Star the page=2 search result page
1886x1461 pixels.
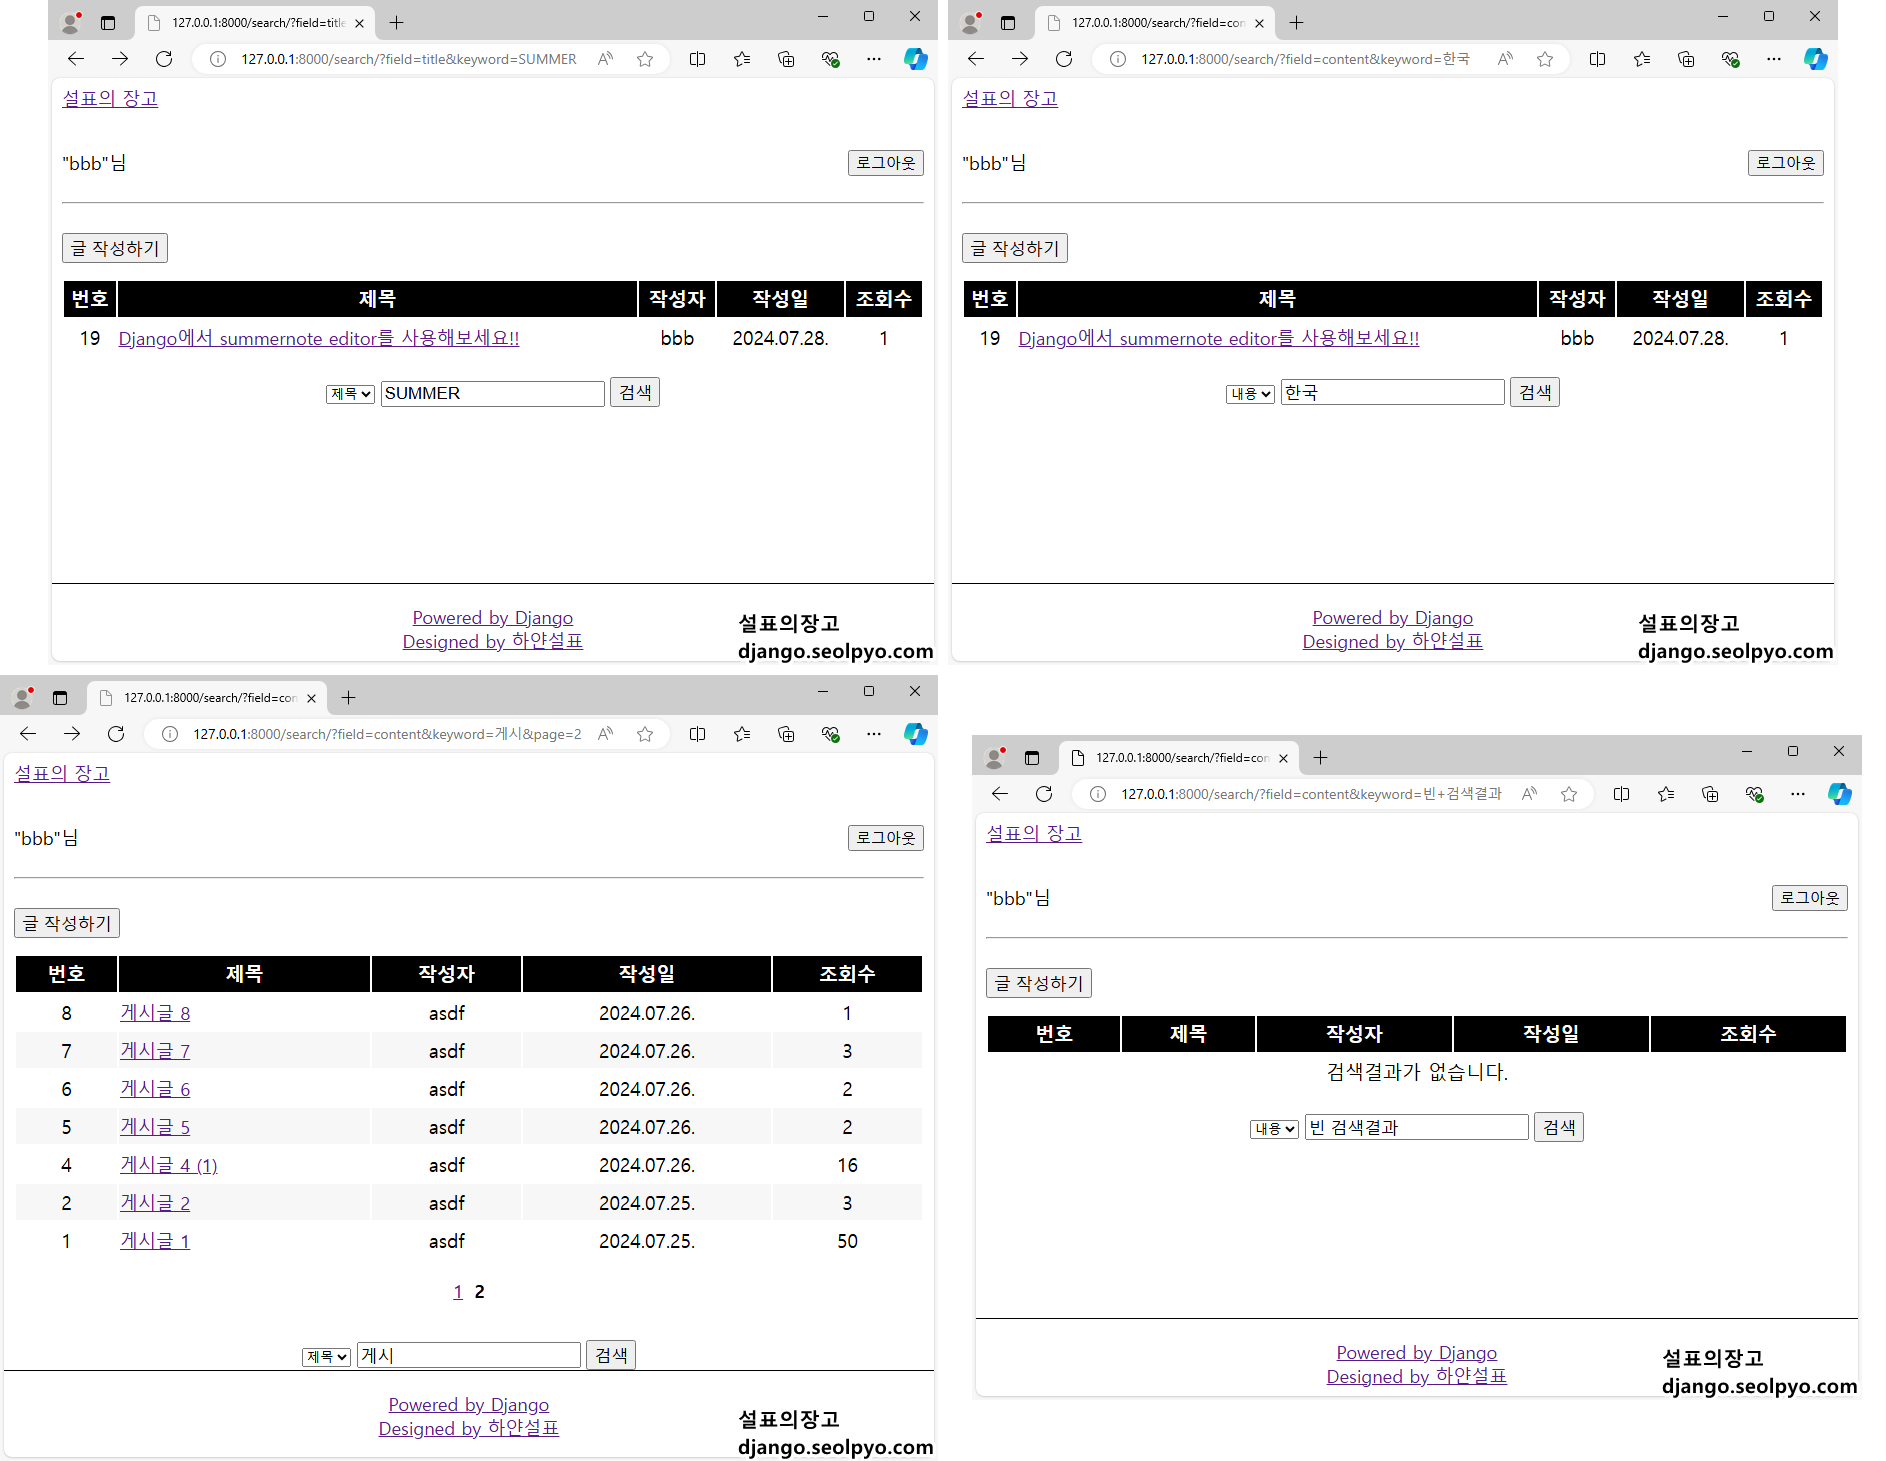pyautogui.click(x=645, y=734)
